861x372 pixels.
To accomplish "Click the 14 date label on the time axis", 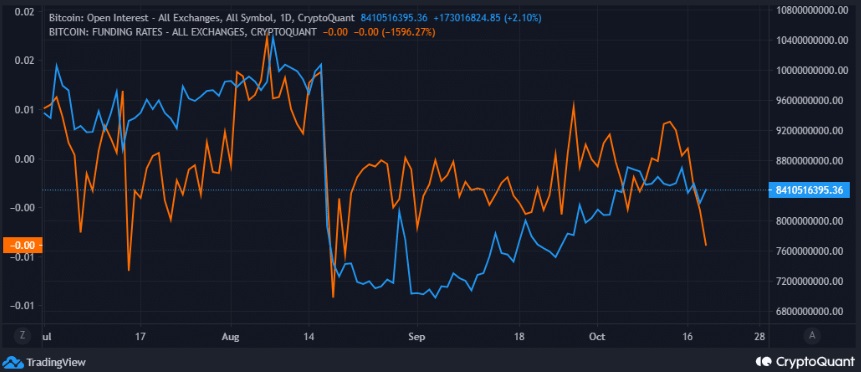I will pyautogui.click(x=310, y=336).
